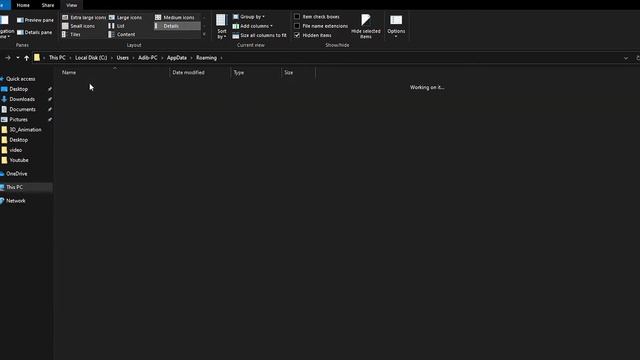Open the Sort by menu
The image size is (640, 360).
pyautogui.click(x=221, y=27)
